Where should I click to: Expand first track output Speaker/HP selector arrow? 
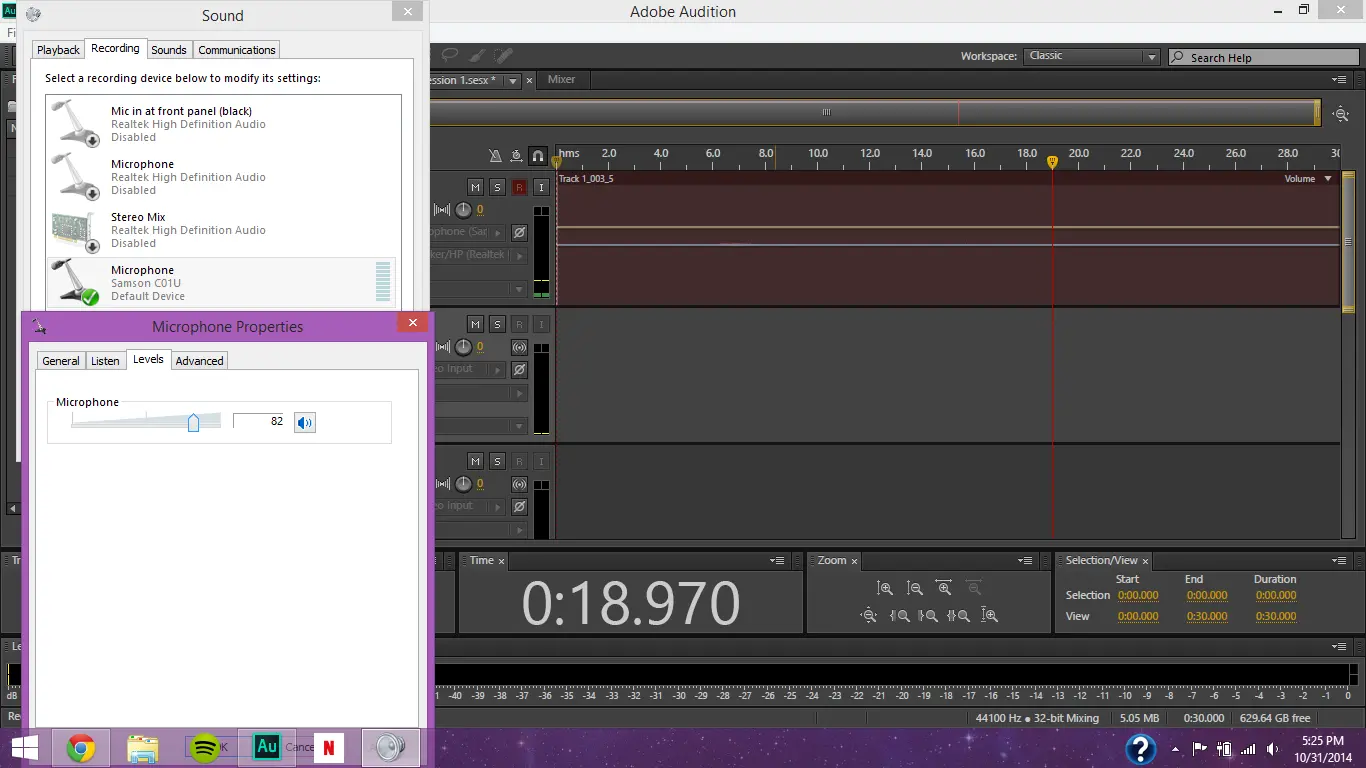(x=519, y=255)
